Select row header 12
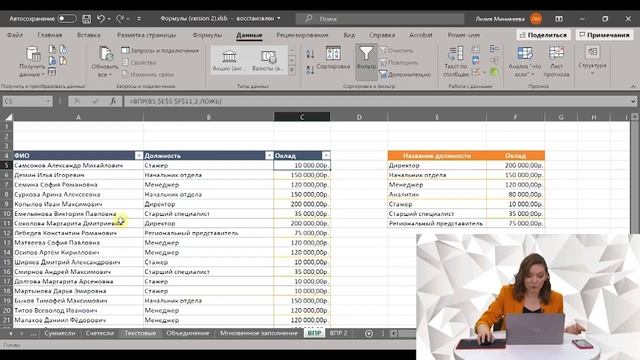The height and width of the screenshot is (360, 640). coord(7,233)
